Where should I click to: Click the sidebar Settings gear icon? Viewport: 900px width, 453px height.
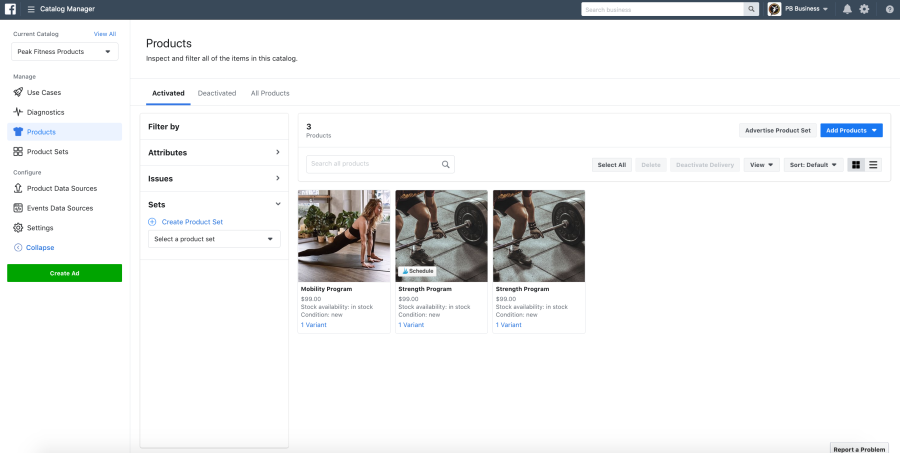[x=18, y=228]
